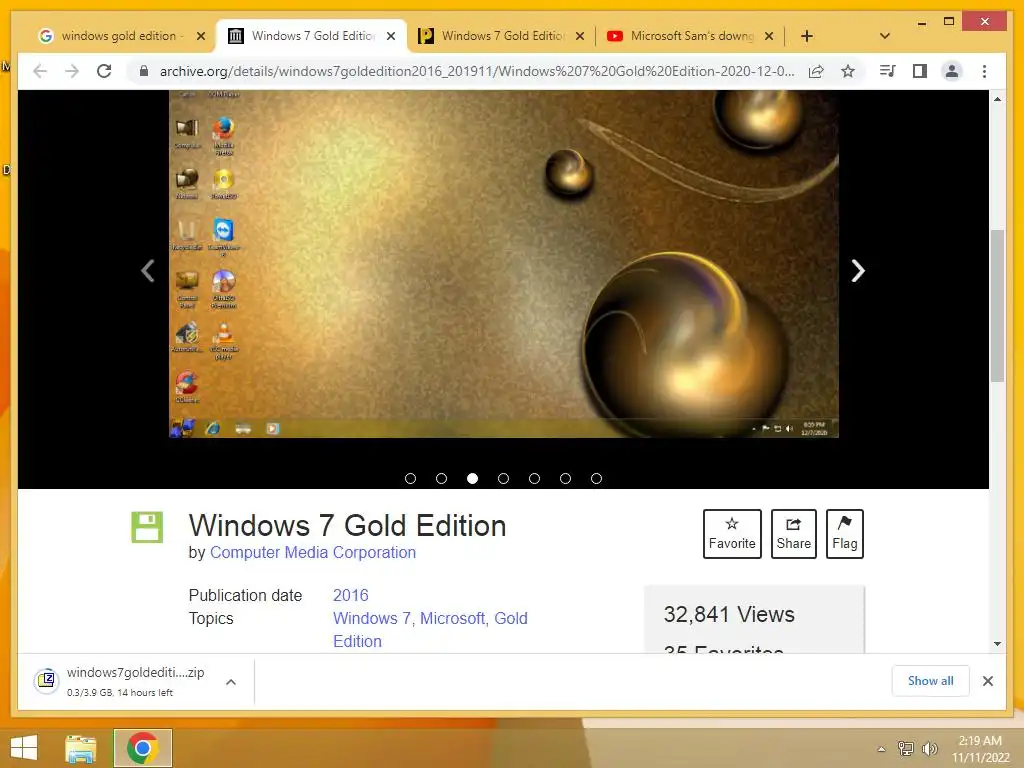This screenshot has width=1024, height=768.
Task: Click the 32,841 Views text
Action: coord(729,615)
